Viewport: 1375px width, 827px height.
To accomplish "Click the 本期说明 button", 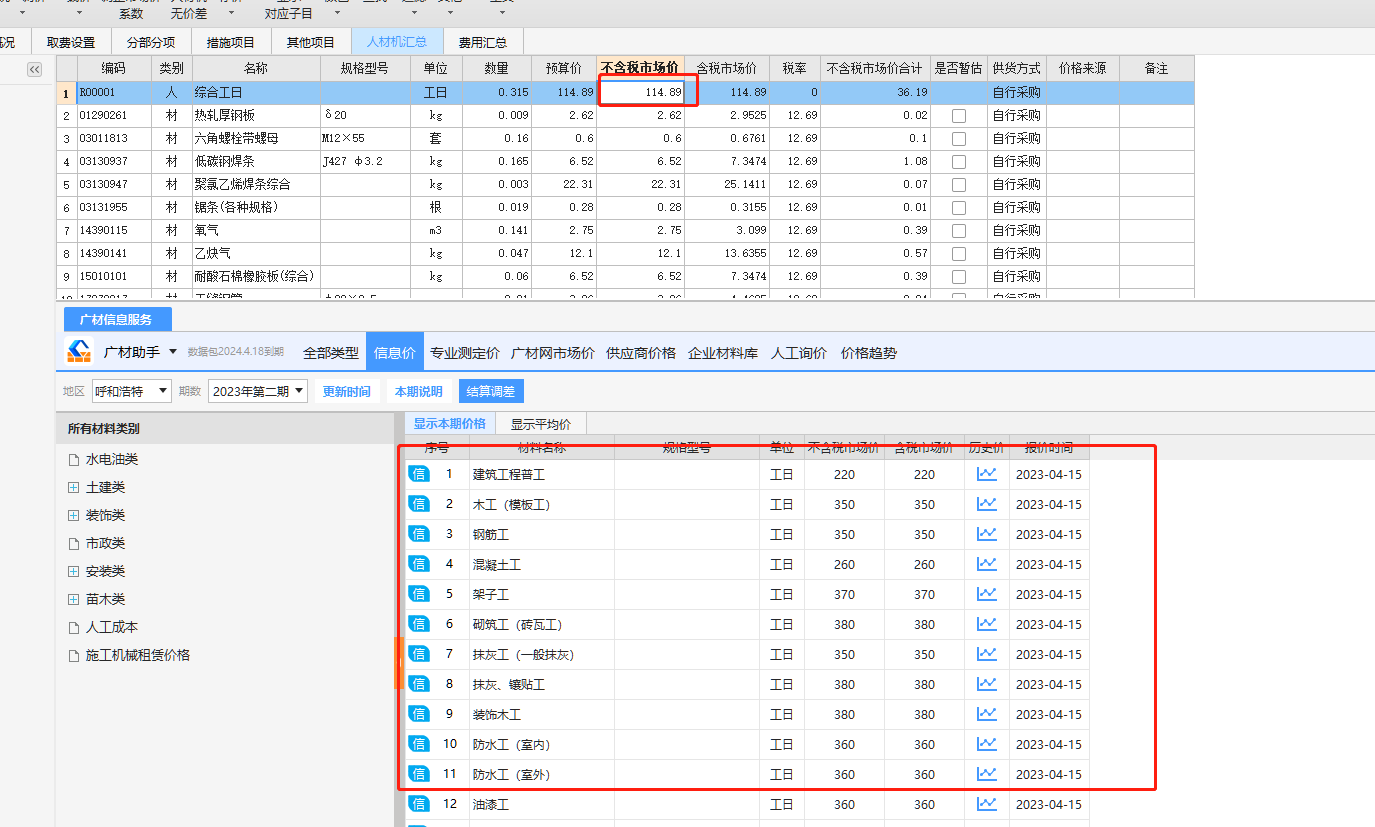I will click(418, 391).
